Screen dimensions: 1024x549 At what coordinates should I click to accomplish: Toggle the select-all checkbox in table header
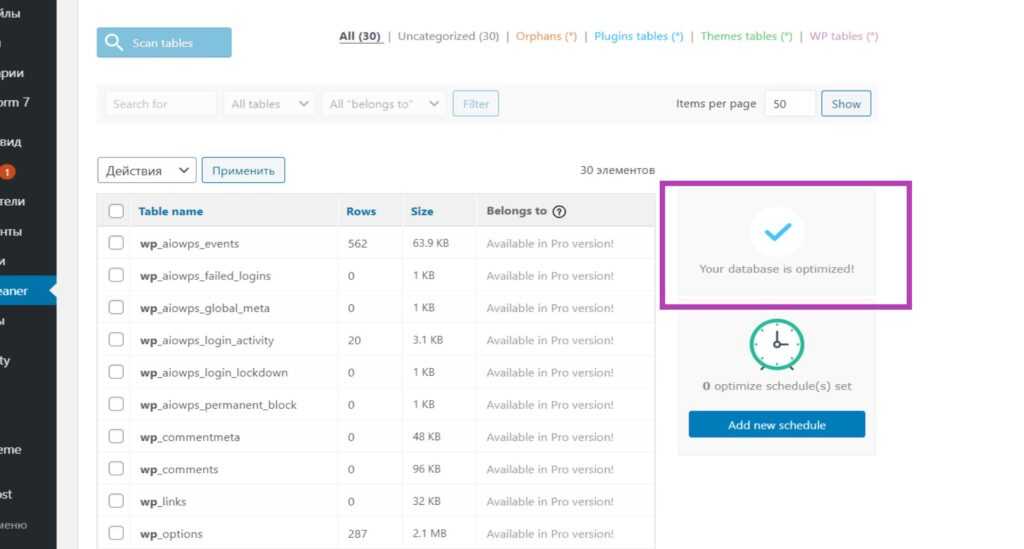(x=116, y=211)
